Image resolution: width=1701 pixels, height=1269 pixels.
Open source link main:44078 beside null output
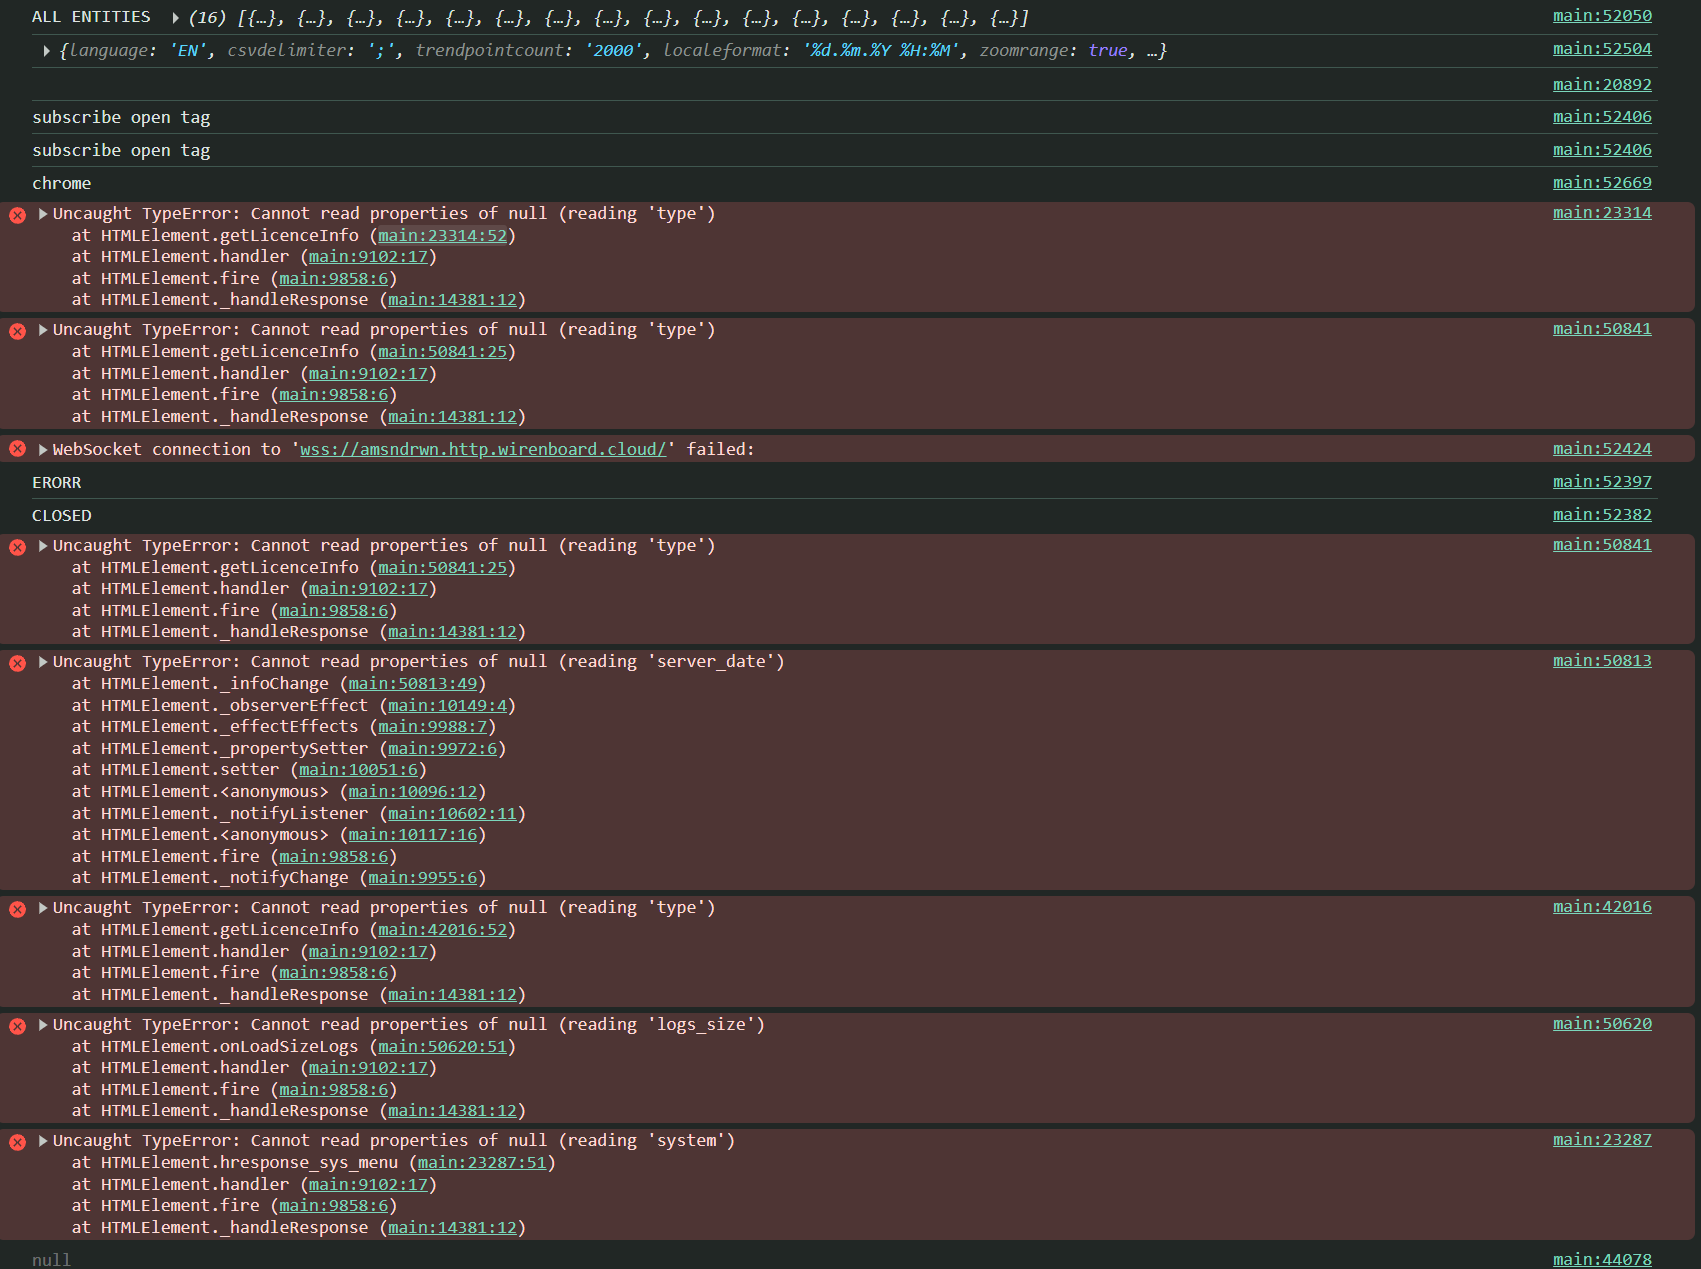click(1601, 1259)
